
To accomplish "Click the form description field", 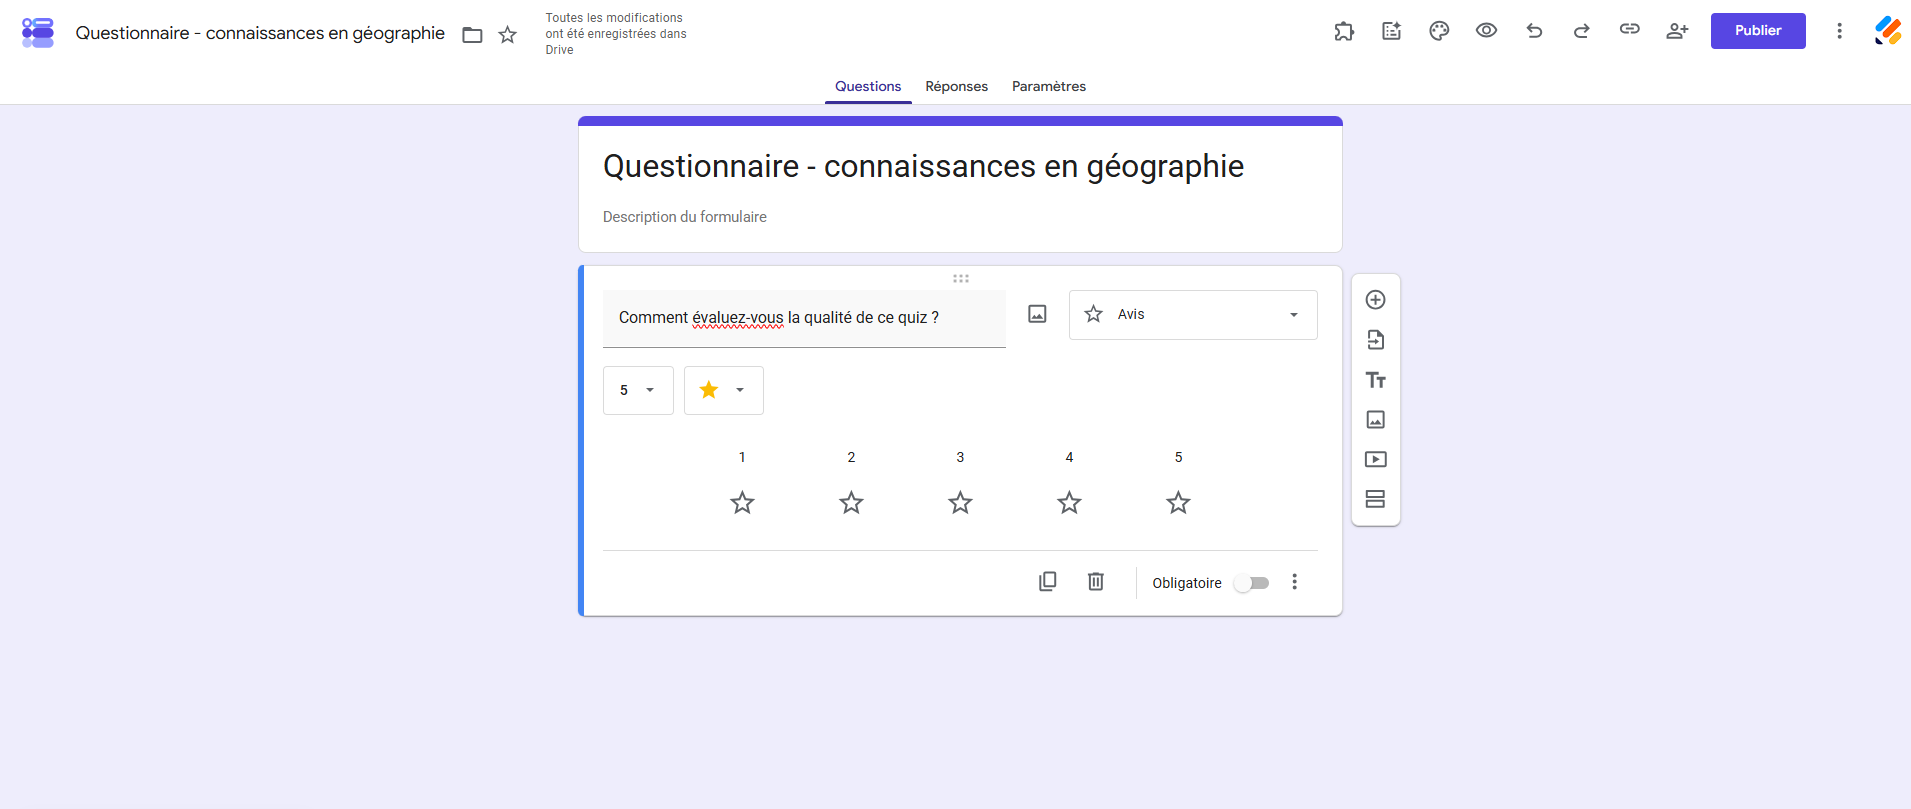I will click(960, 217).
